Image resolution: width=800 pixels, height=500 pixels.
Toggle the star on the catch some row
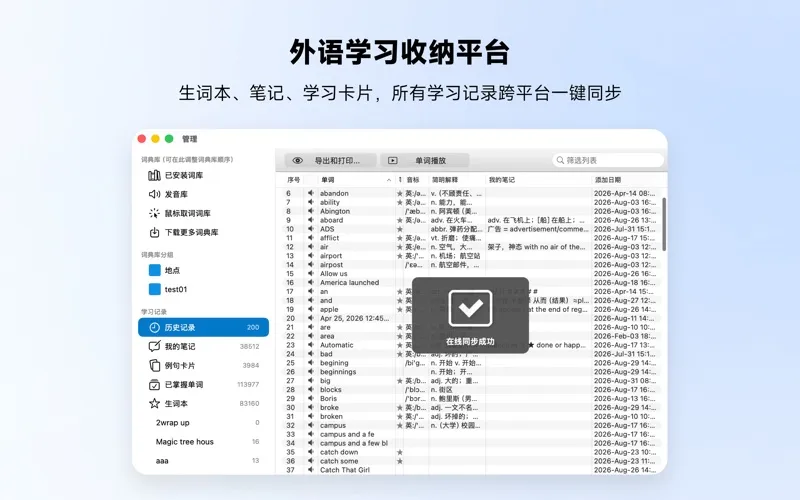pos(400,461)
